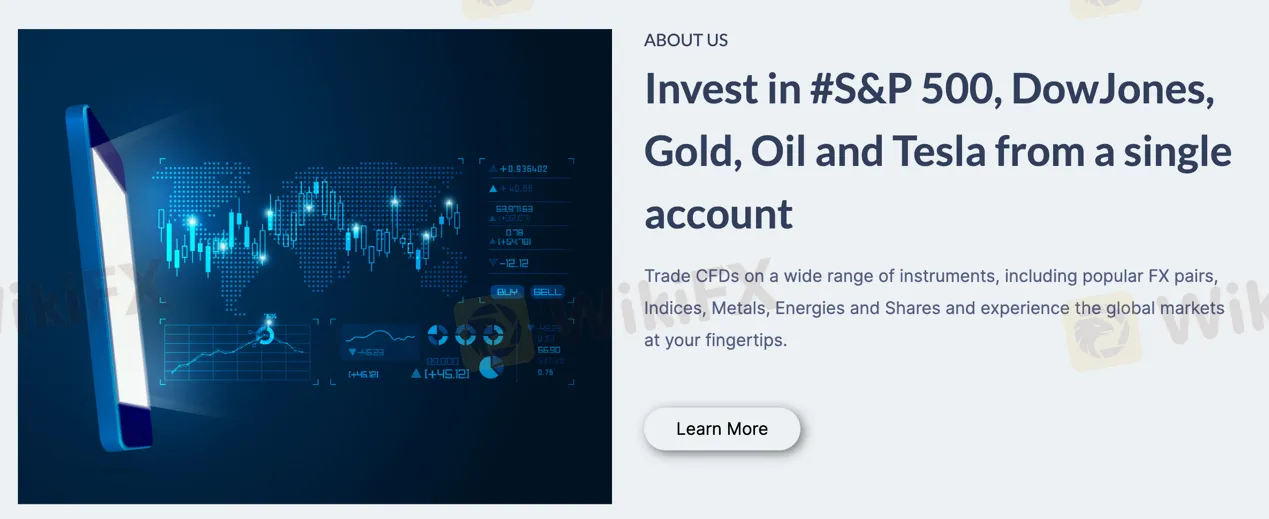Screen dimensions: 1269x519
Task: Click the Trade CFDs description paragraph
Action: [x=934, y=308]
